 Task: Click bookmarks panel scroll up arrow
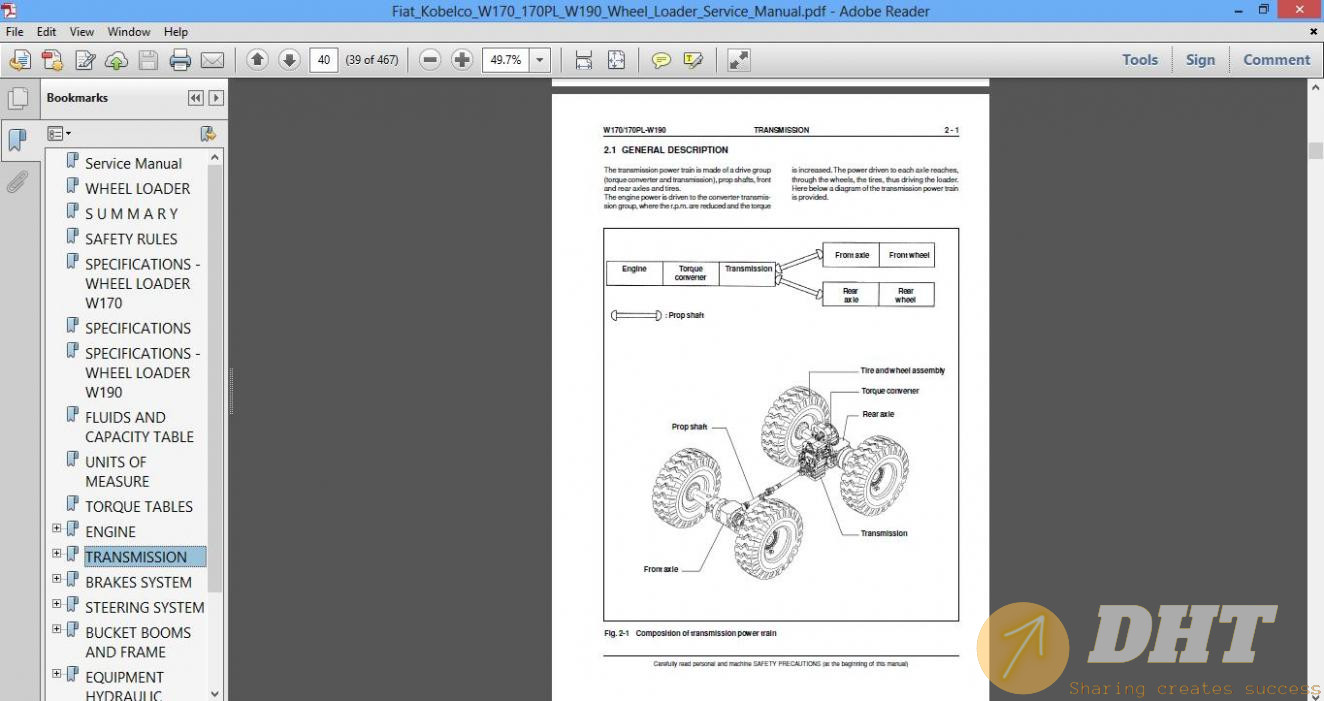click(x=215, y=158)
